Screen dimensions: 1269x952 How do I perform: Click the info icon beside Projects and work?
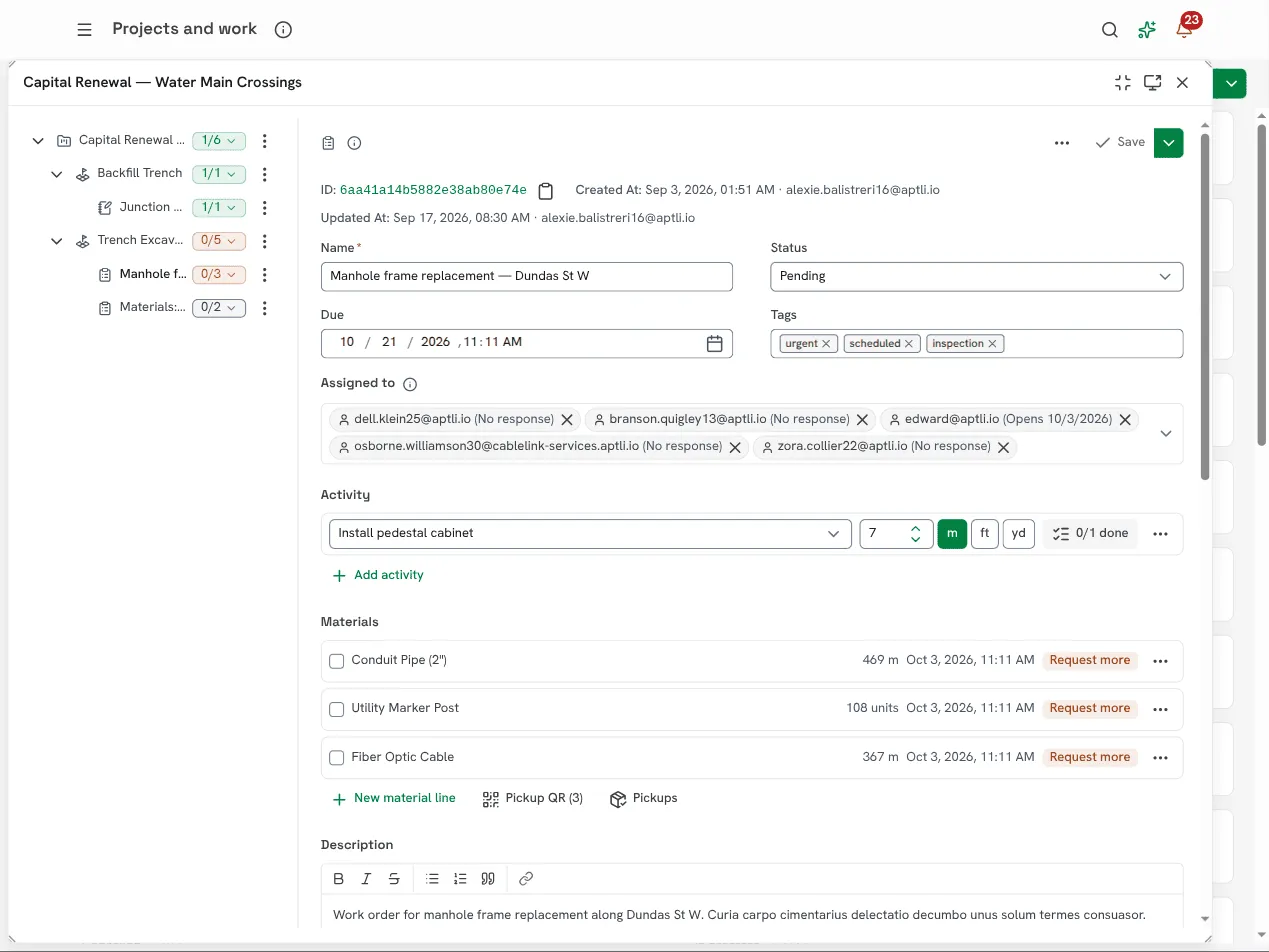pos(283,30)
